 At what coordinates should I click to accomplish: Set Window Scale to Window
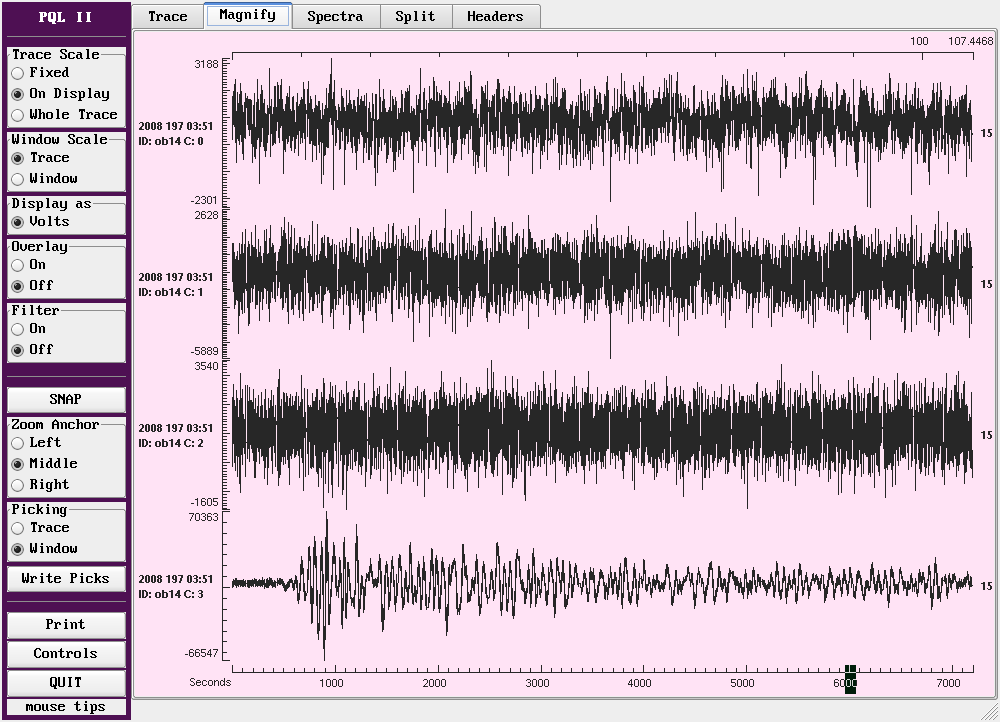(x=18, y=179)
